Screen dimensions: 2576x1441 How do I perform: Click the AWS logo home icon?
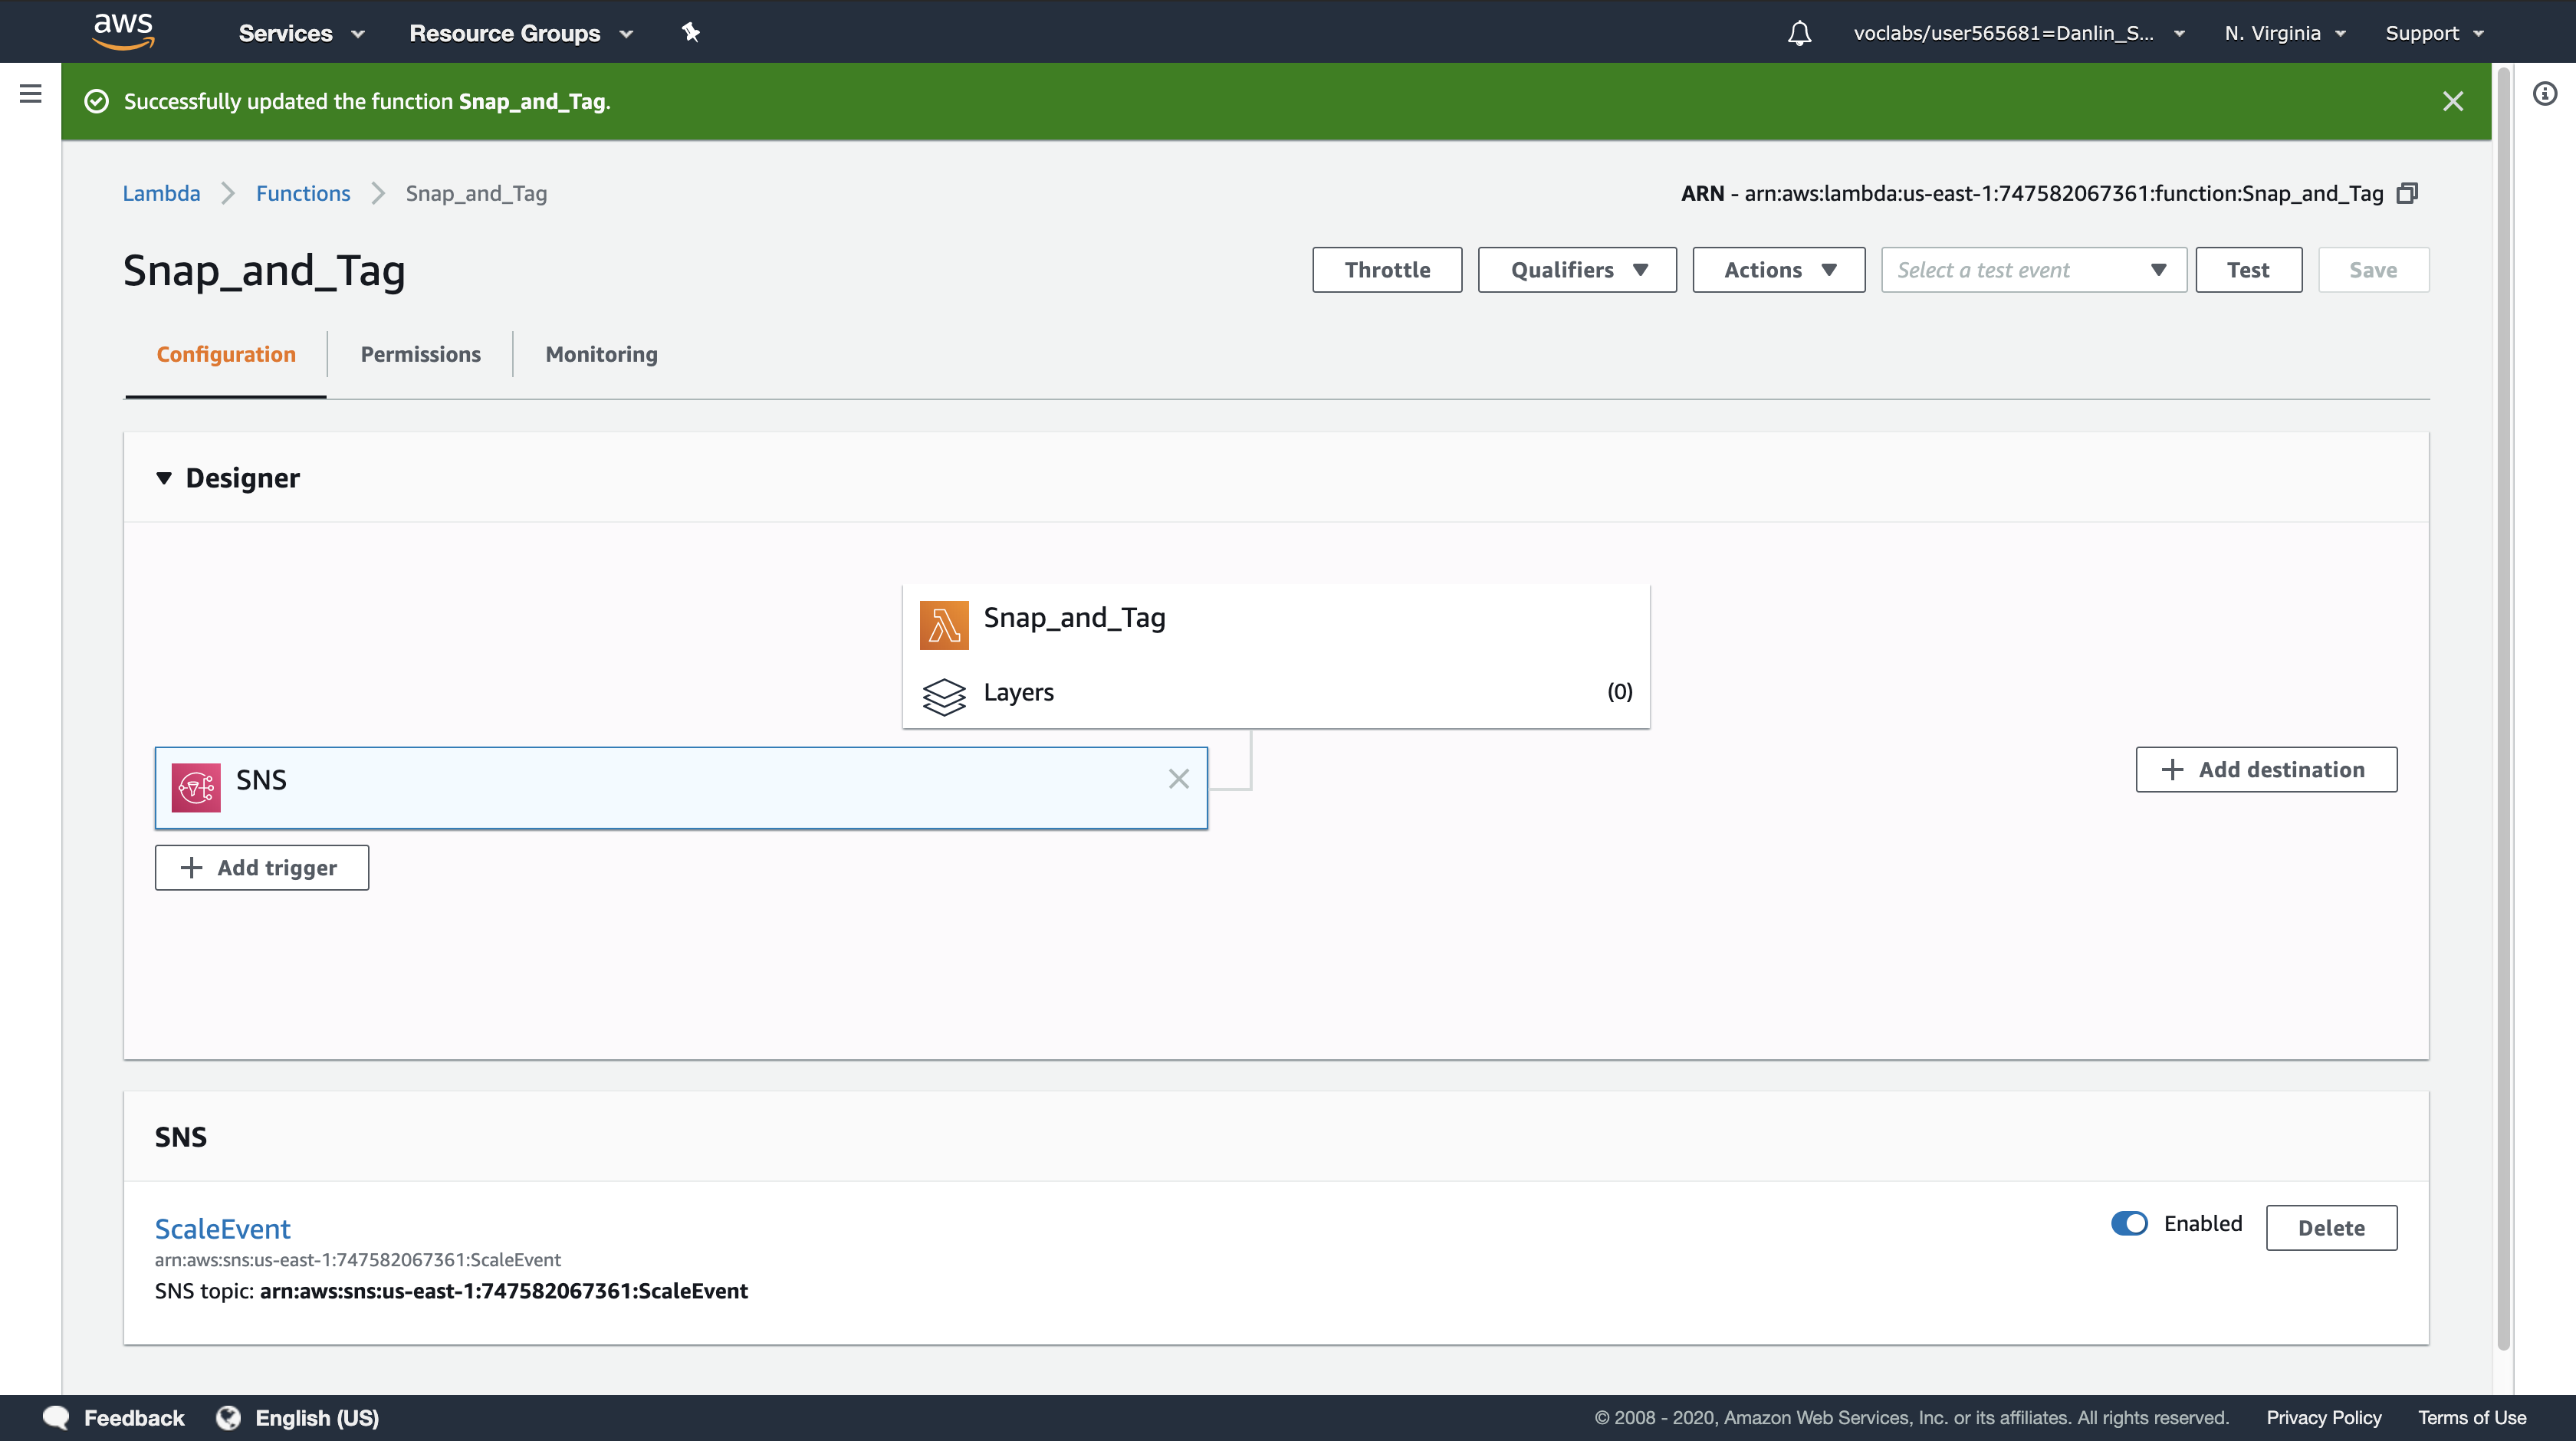(123, 31)
